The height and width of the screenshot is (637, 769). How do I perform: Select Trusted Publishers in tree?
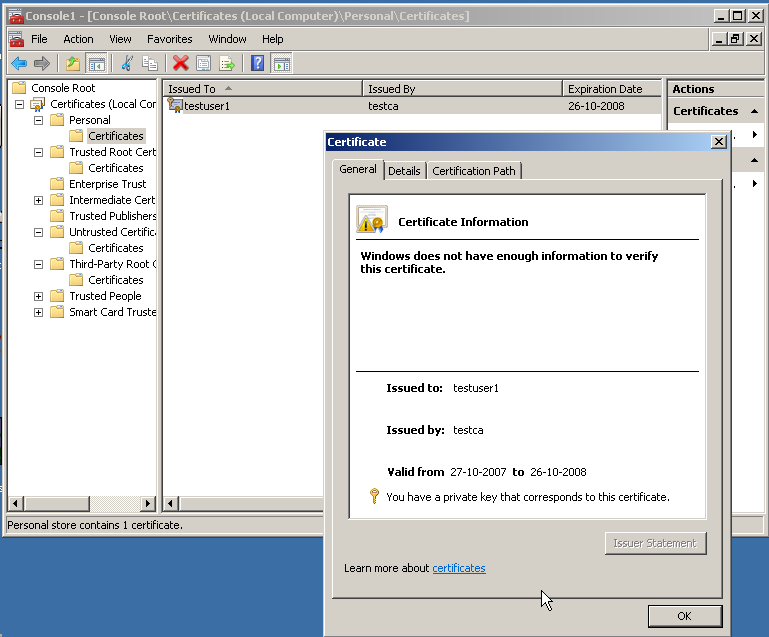coord(112,216)
